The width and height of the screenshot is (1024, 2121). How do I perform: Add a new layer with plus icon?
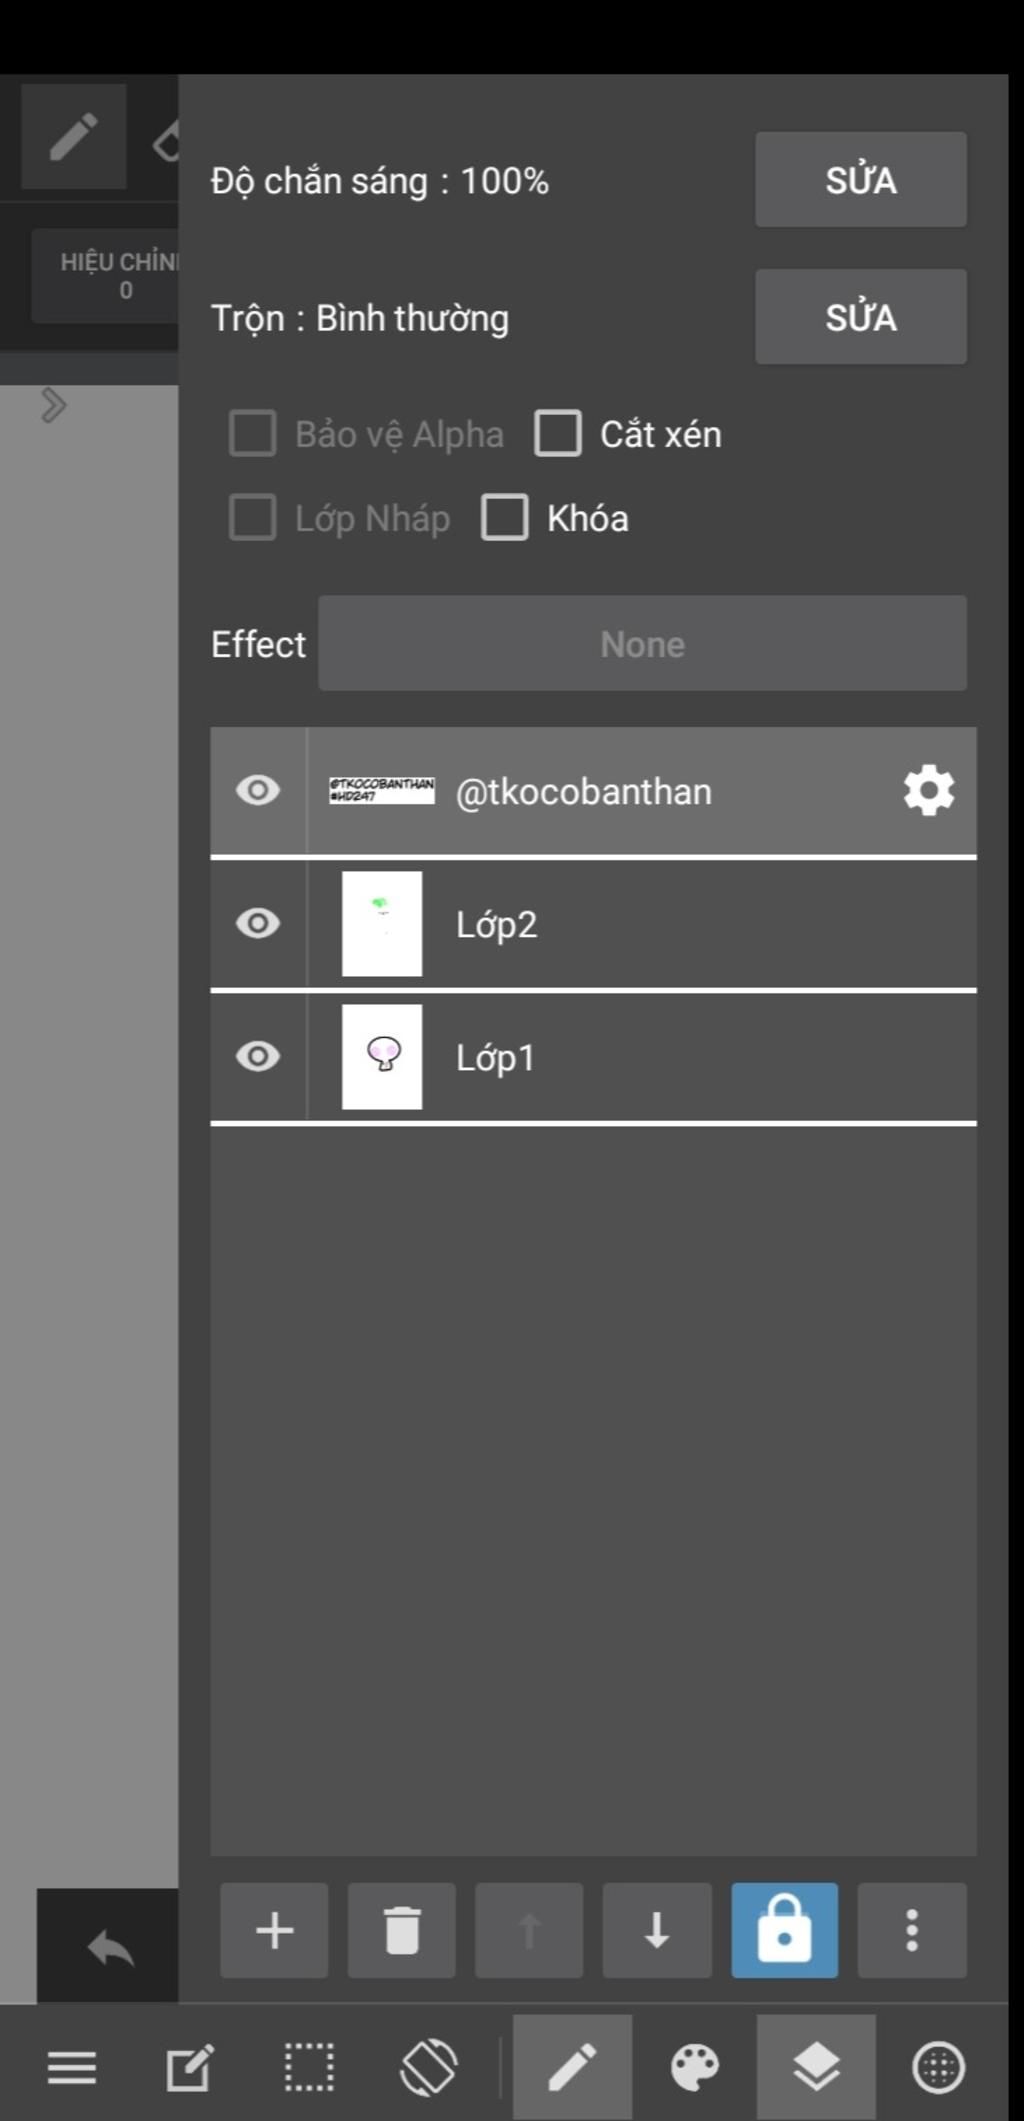(274, 1930)
